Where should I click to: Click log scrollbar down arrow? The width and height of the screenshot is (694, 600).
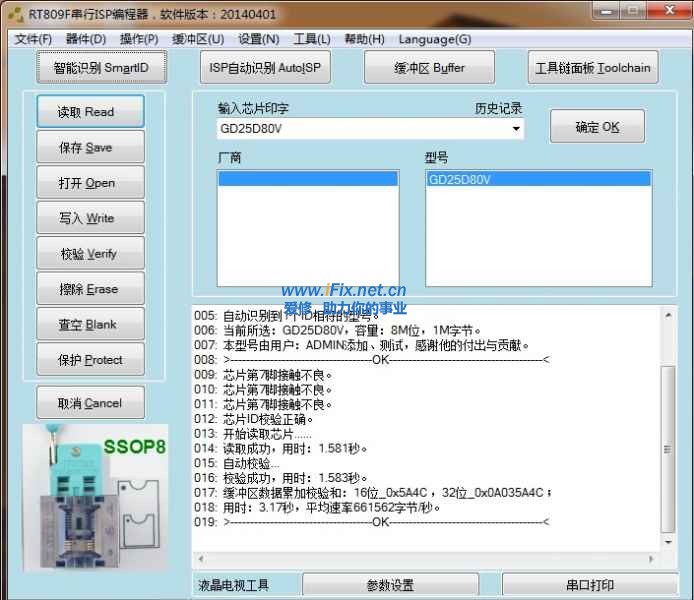(668, 542)
